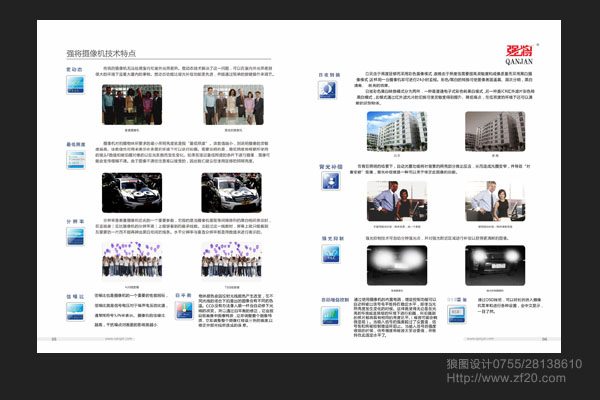Select the 背光补偿 section label

pyautogui.click(x=331, y=167)
